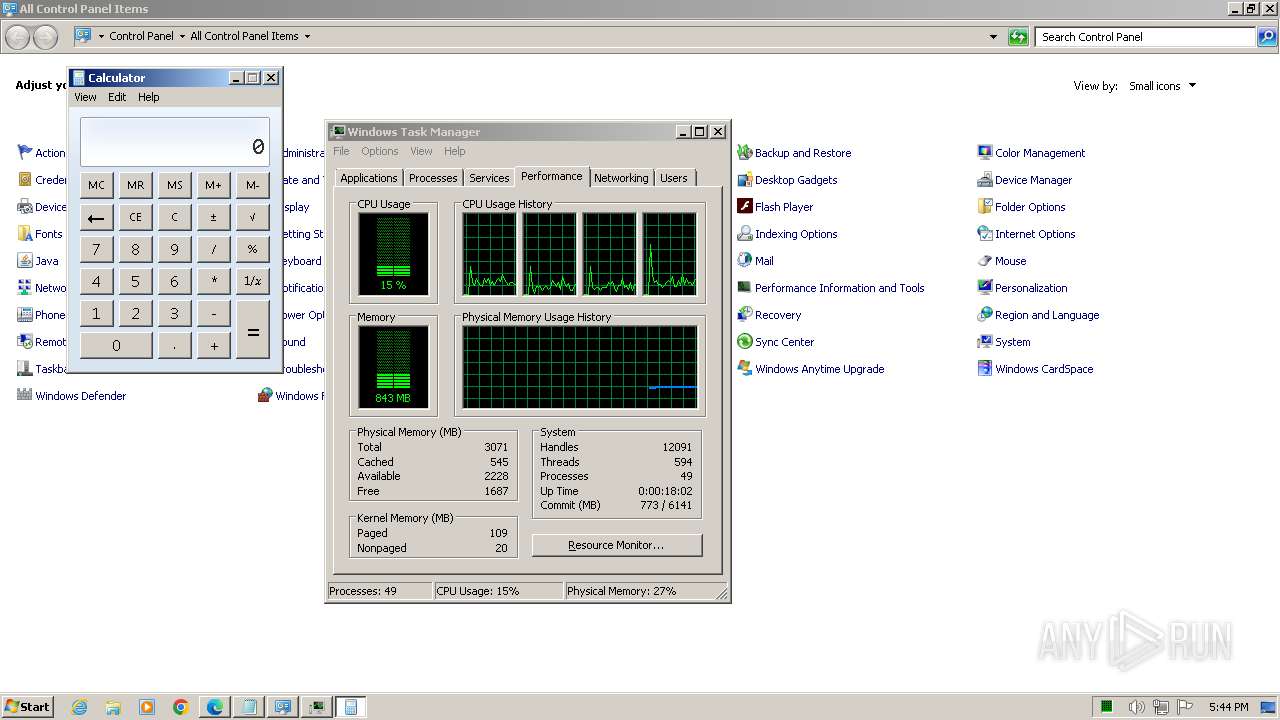
Task: Open Windows Media Player taskbar icon
Action: tap(147, 707)
